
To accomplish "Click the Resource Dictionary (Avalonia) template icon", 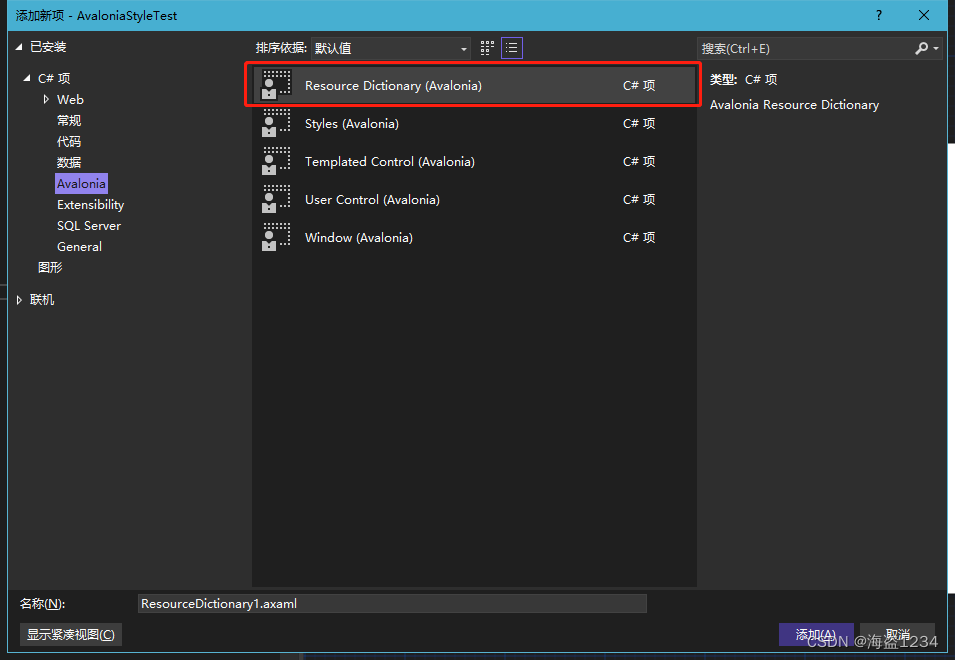I will click(x=276, y=85).
